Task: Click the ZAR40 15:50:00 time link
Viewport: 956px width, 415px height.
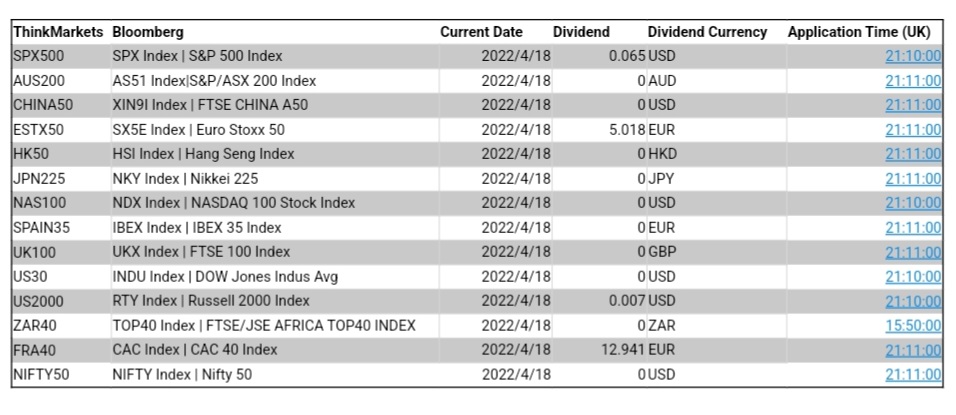Action: tap(912, 326)
